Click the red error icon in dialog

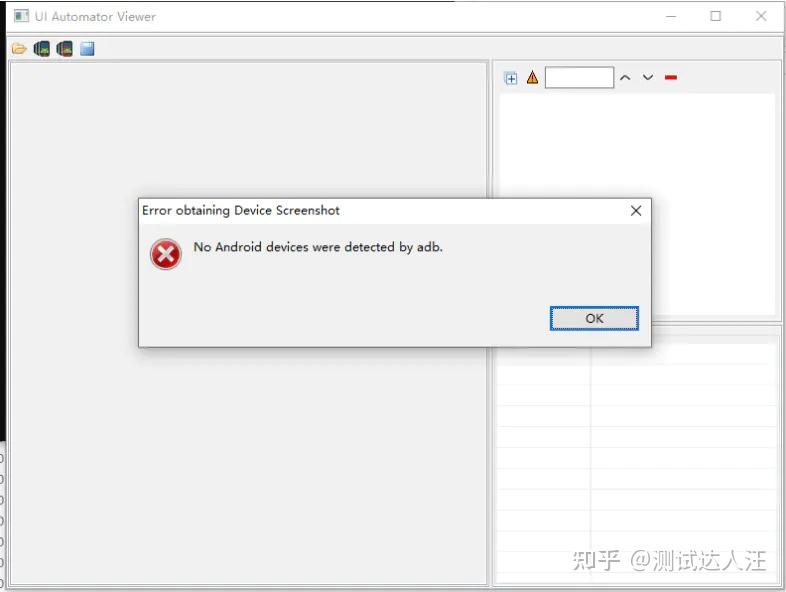(165, 254)
